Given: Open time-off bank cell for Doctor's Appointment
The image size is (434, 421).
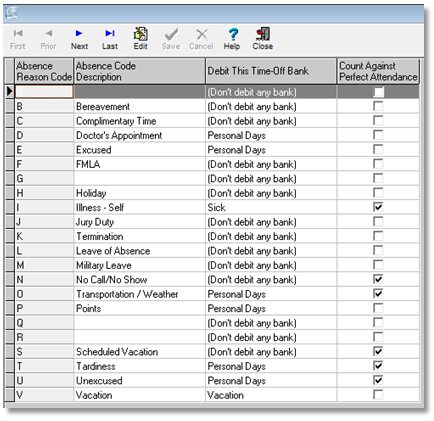Looking at the screenshot, I should 271,135.
